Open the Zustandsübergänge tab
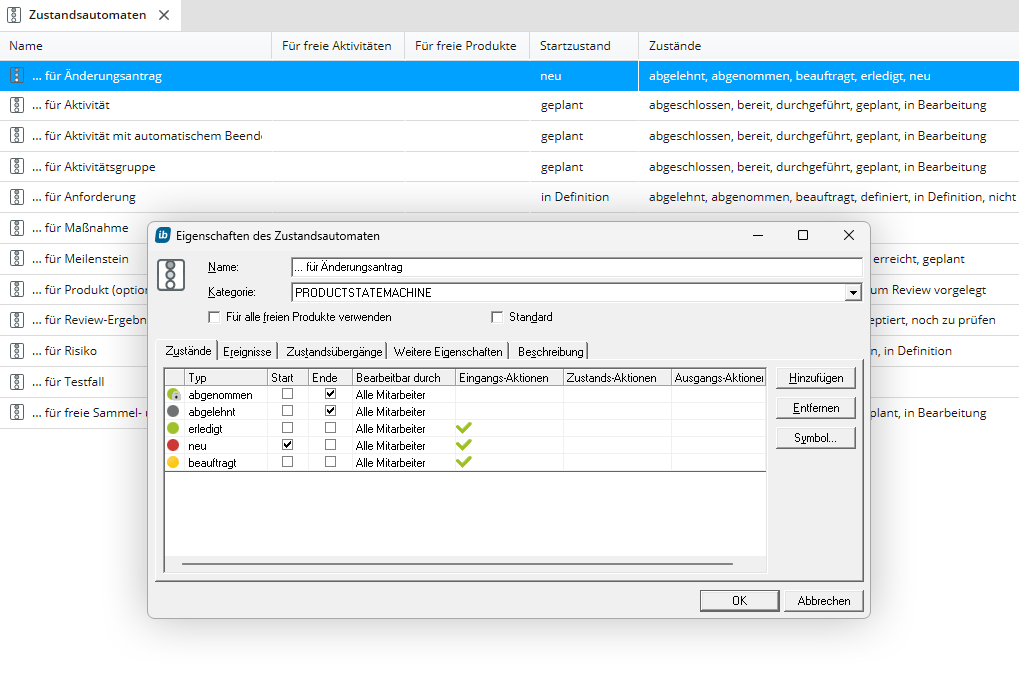This screenshot has width=1019, height=679. tap(334, 351)
